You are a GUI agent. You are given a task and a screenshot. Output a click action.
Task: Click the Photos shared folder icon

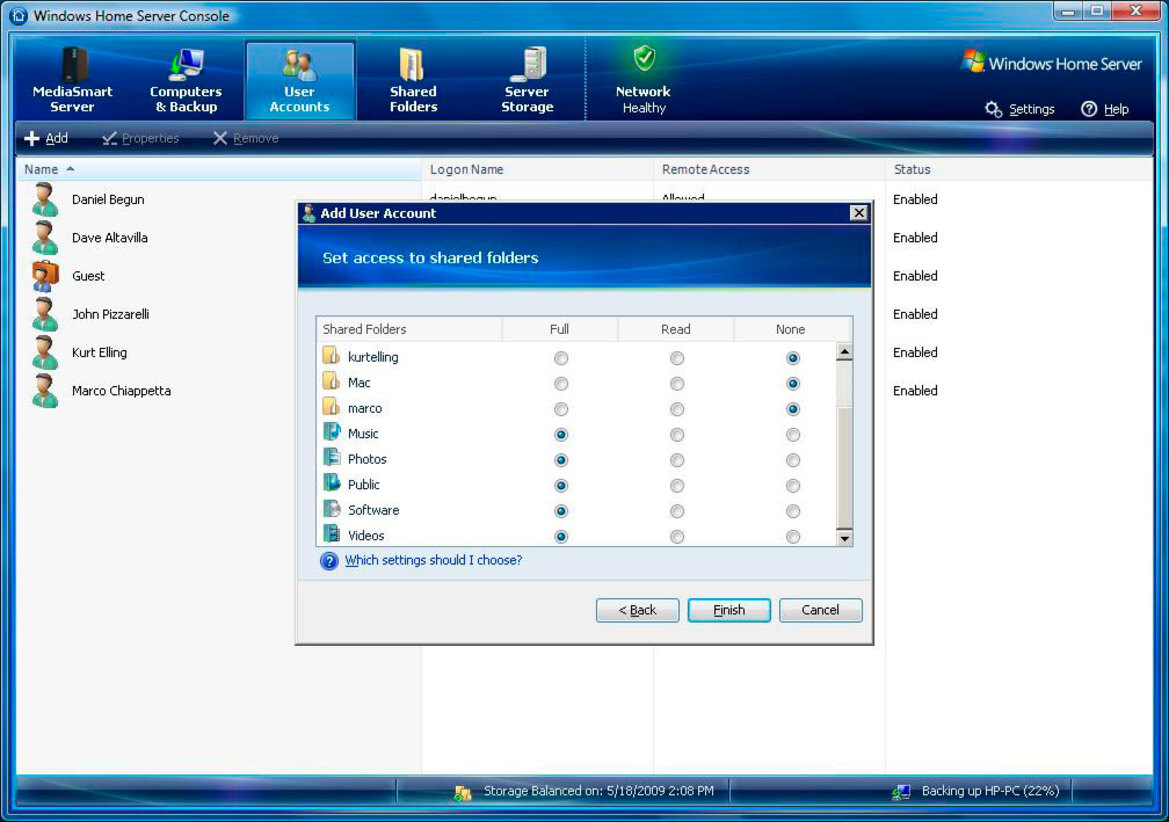pos(332,458)
